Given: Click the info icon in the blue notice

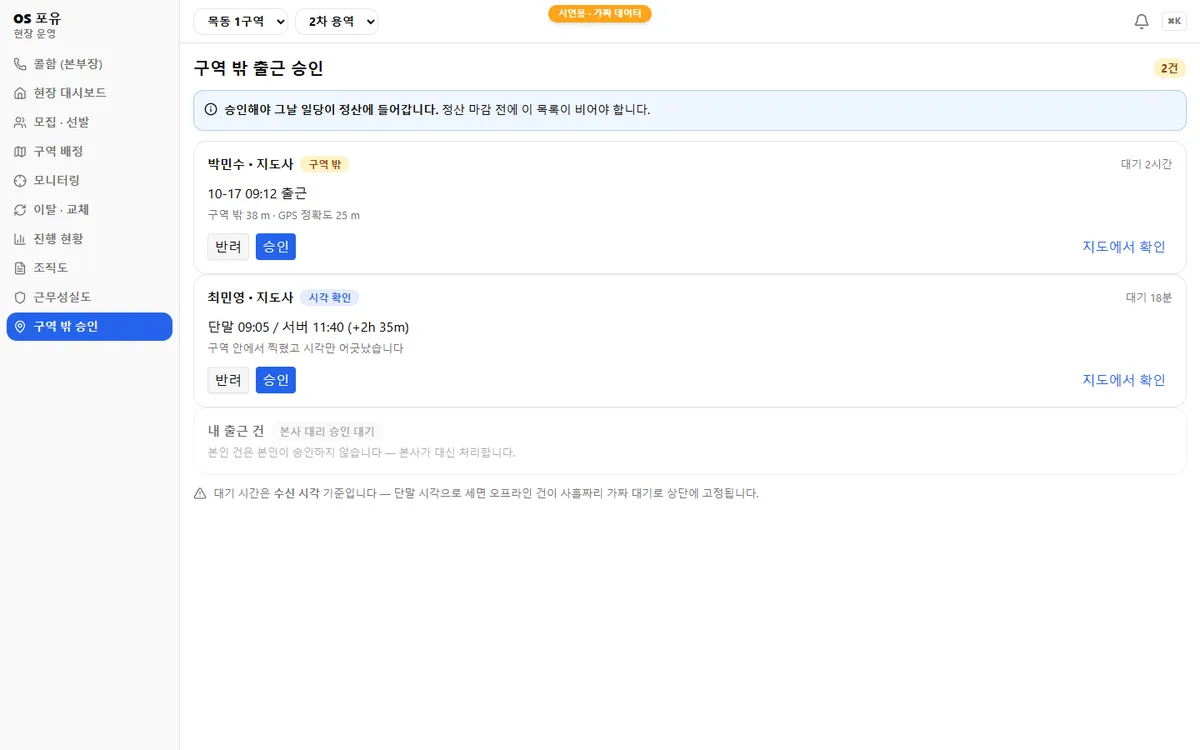Looking at the screenshot, I should coord(210,110).
